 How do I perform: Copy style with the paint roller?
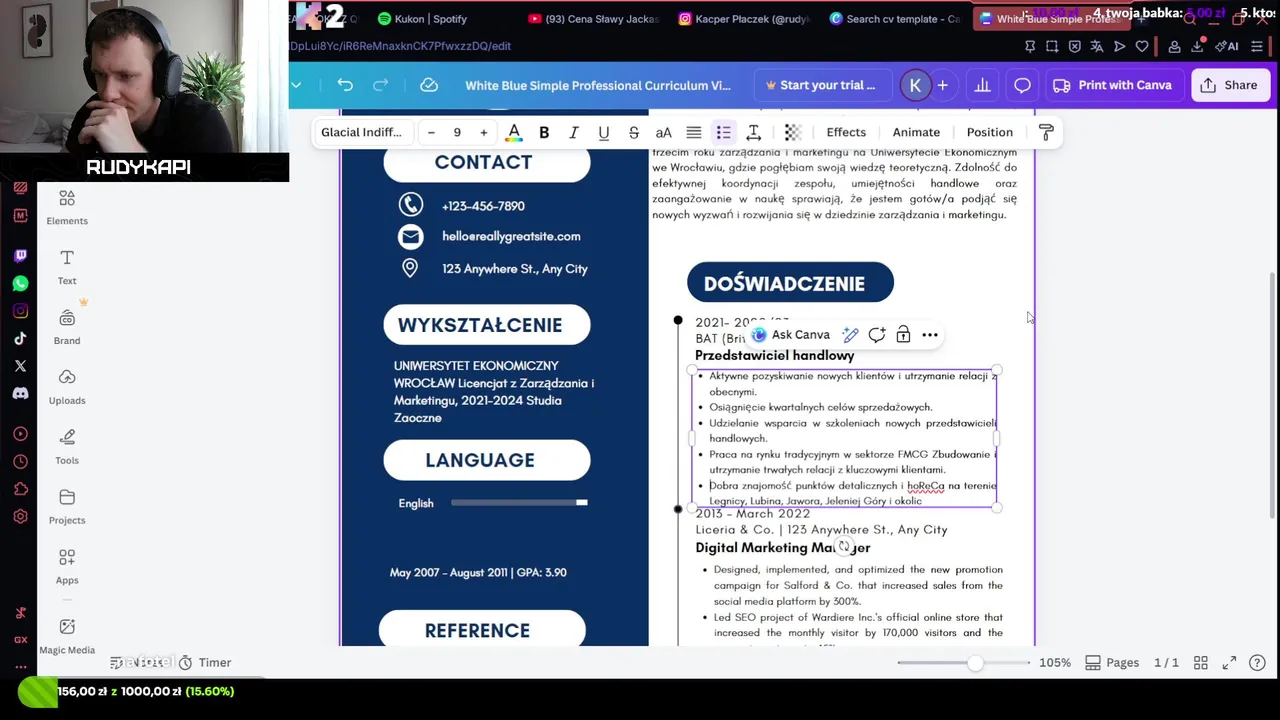(1046, 132)
